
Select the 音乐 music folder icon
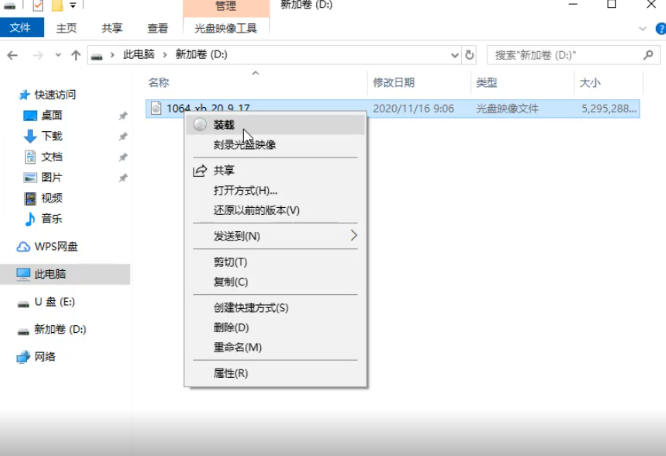coord(30,219)
